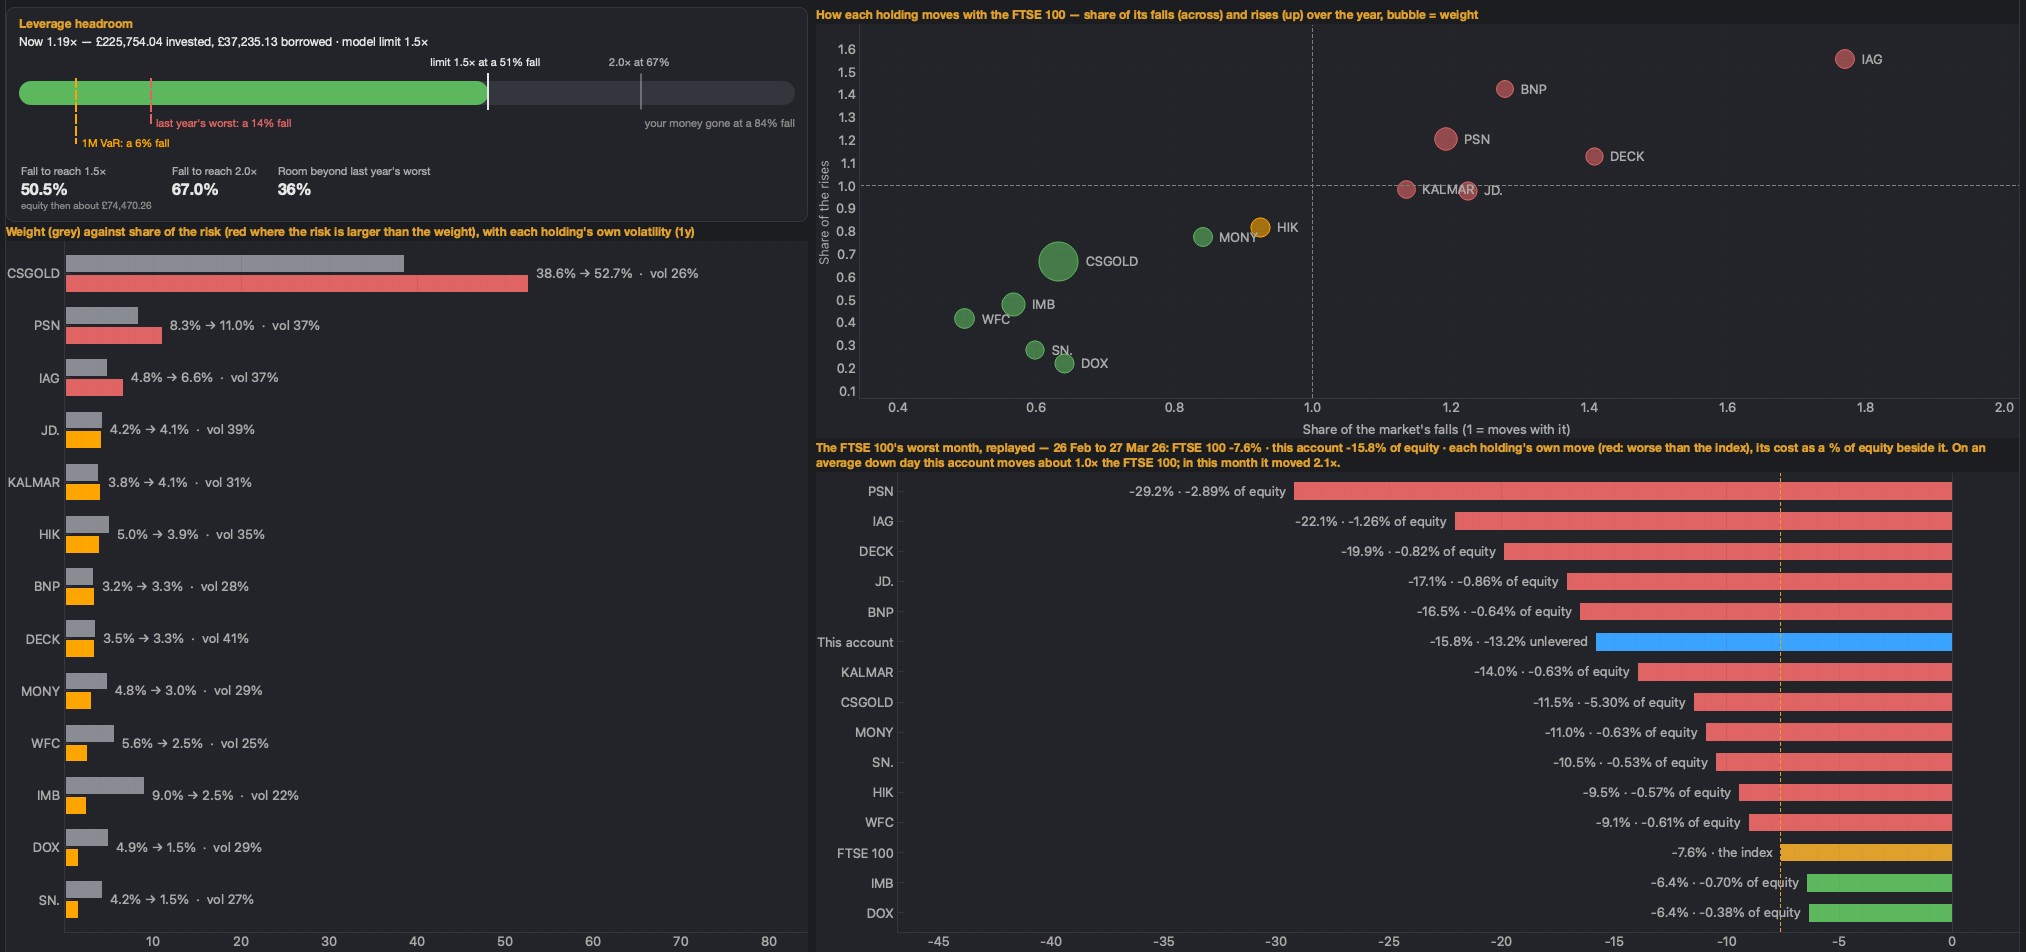Click the grey IMB weight bar
Image resolution: width=2026 pixels, height=952 pixels.
tap(105, 786)
